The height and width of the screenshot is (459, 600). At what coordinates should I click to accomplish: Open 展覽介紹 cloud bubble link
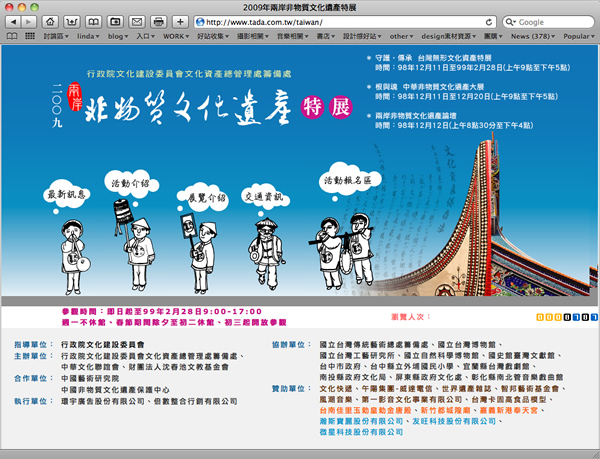click(205, 197)
